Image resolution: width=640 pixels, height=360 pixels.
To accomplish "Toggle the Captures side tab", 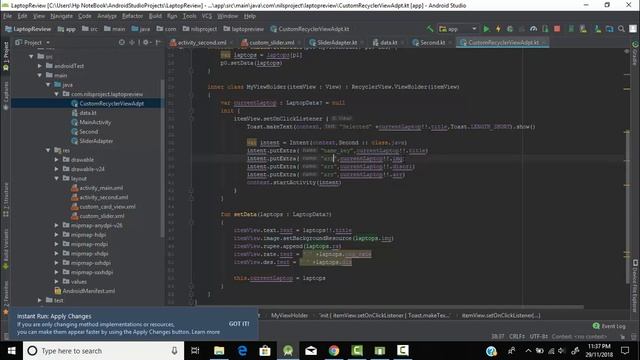I will [x=6, y=95].
